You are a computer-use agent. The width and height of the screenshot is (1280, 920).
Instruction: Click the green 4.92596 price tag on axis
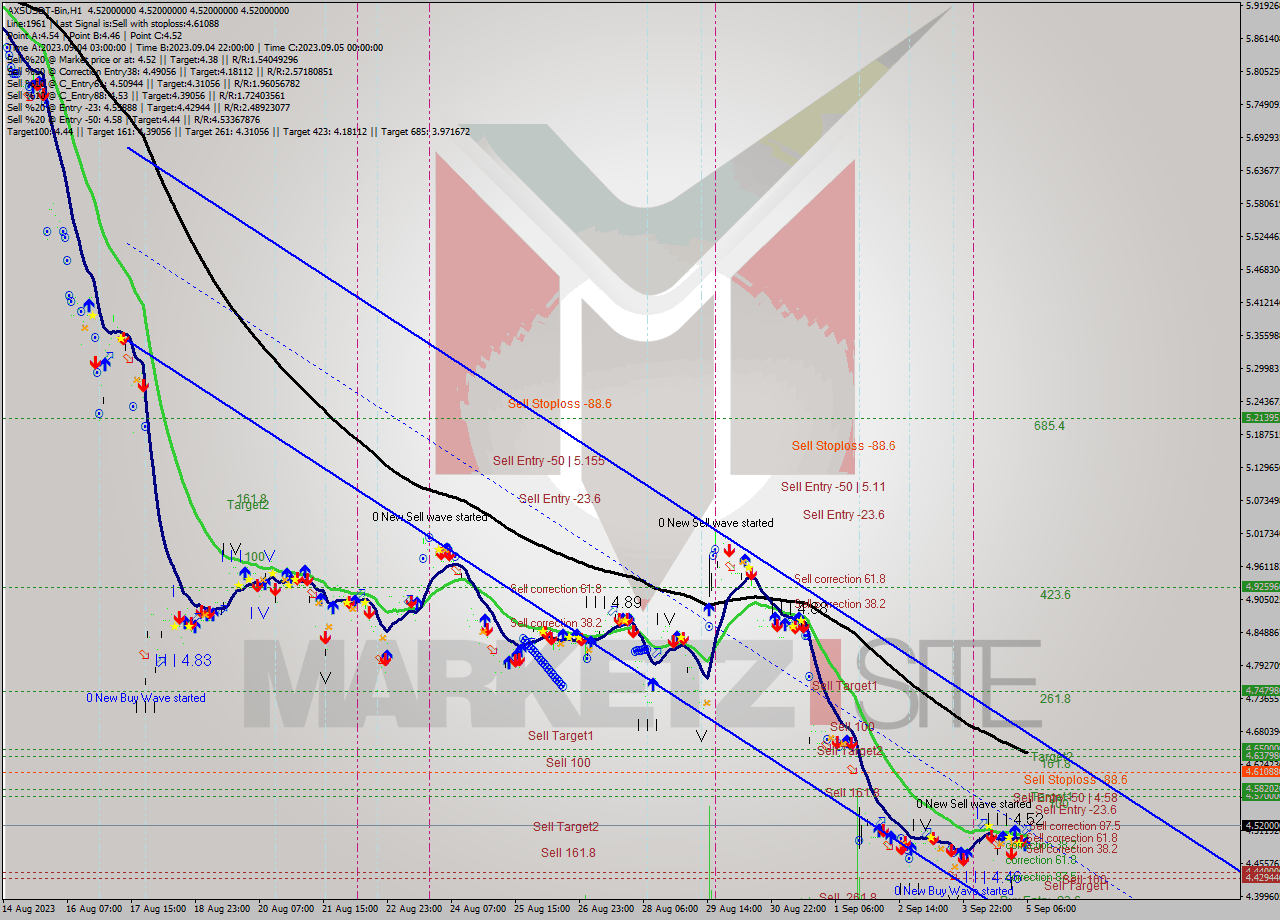tap(1260, 587)
